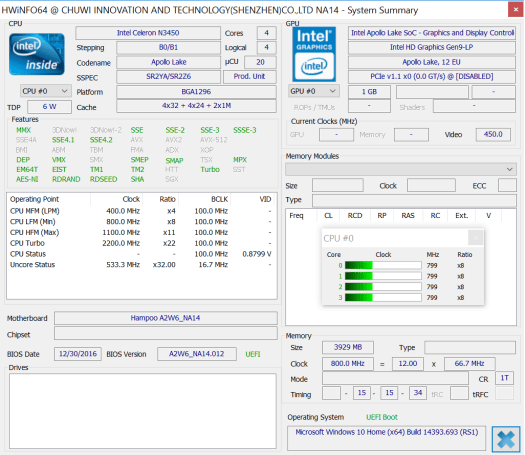Click the empty Drives list box
Screen dimensions: 525x455
point(143,411)
